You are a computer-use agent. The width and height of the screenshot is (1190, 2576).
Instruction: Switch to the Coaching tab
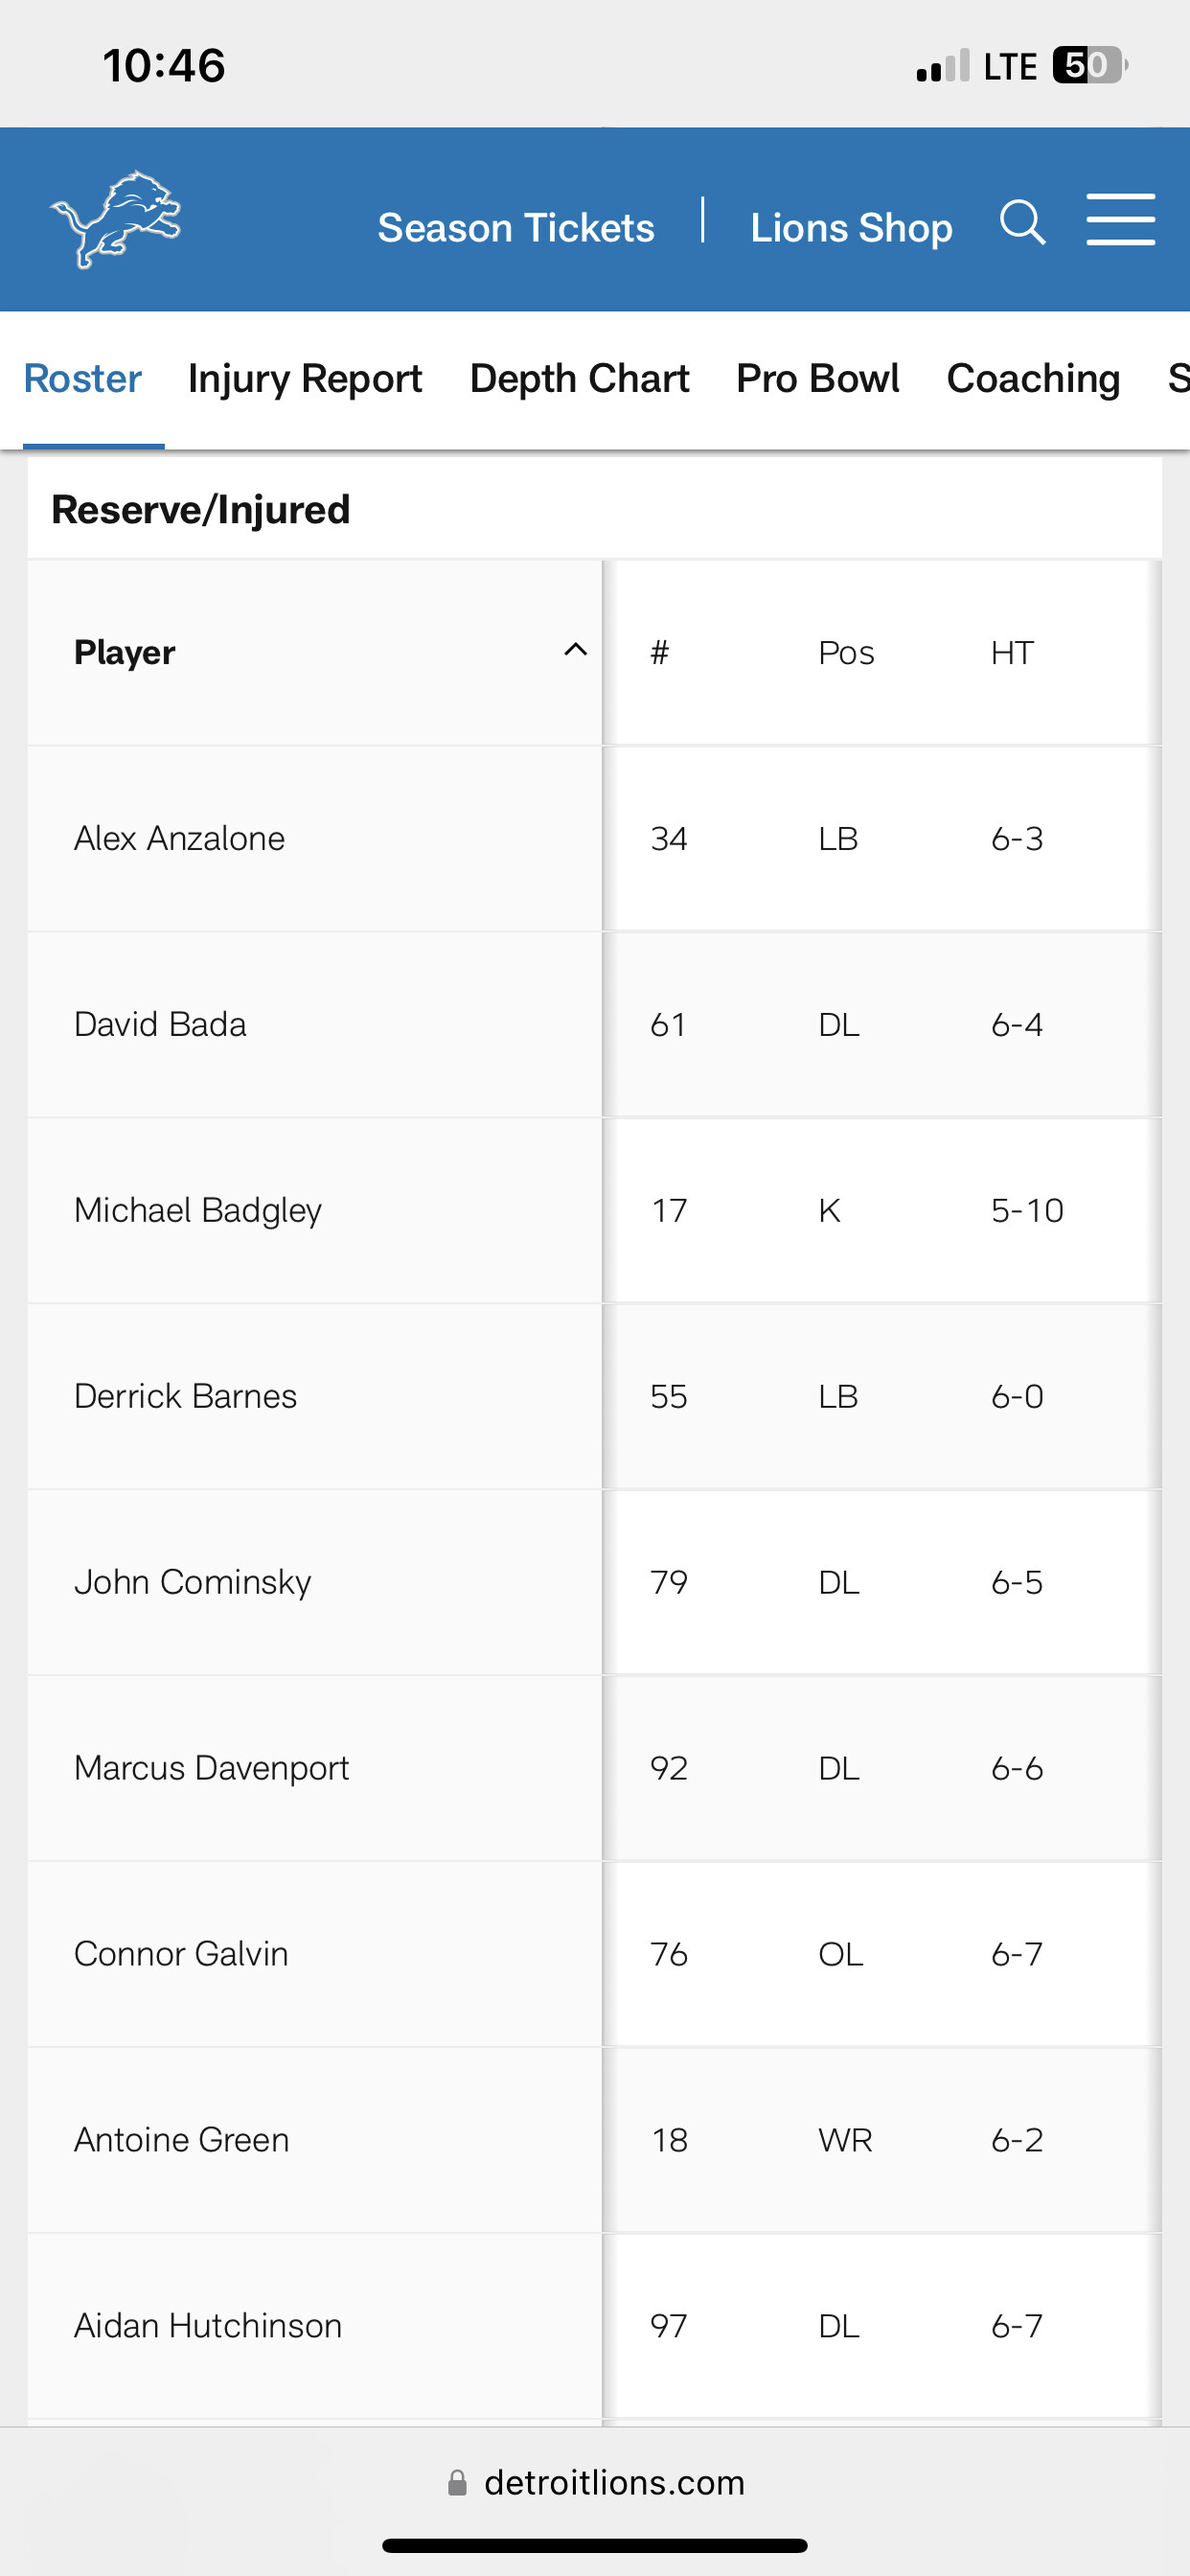[x=1033, y=379]
